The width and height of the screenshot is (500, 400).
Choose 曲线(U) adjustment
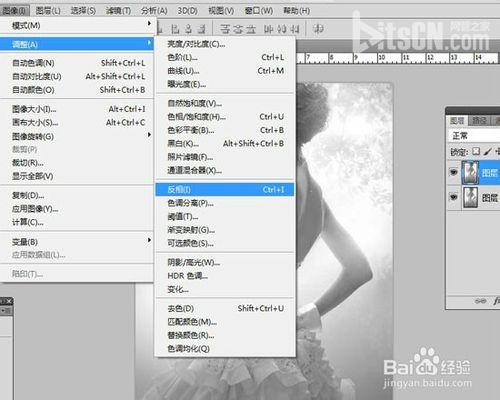pos(225,71)
